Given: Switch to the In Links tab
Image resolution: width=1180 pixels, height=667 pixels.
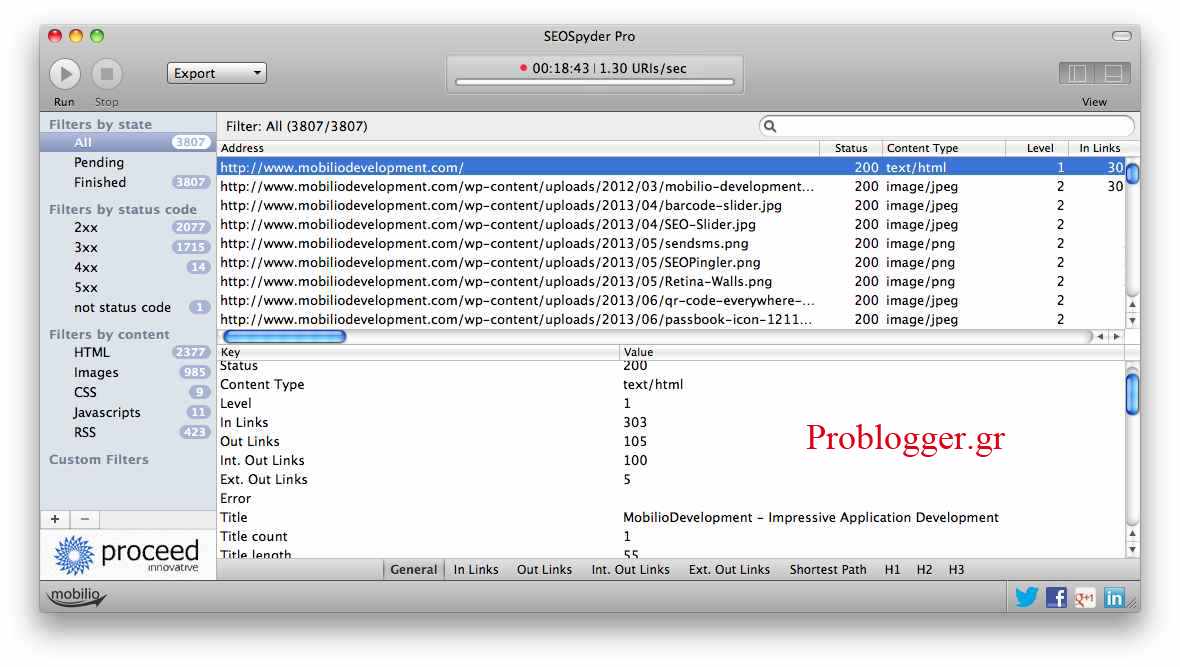Looking at the screenshot, I should pyautogui.click(x=476, y=570).
